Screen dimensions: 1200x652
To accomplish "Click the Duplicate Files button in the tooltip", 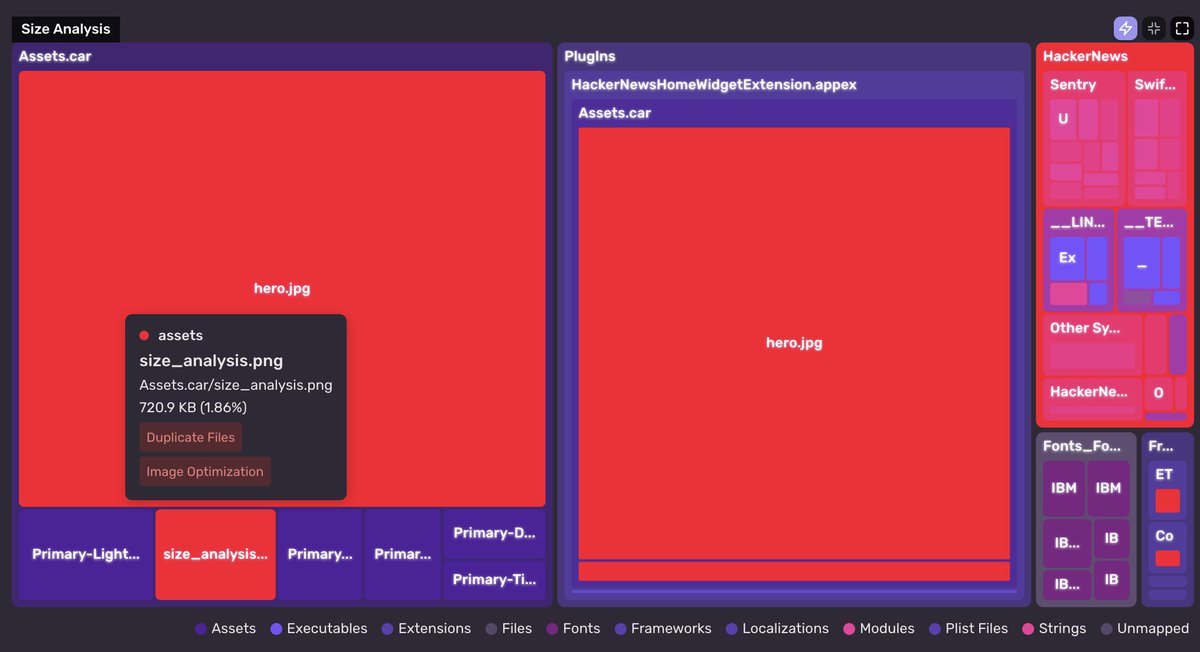I will [x=190, y=437].
